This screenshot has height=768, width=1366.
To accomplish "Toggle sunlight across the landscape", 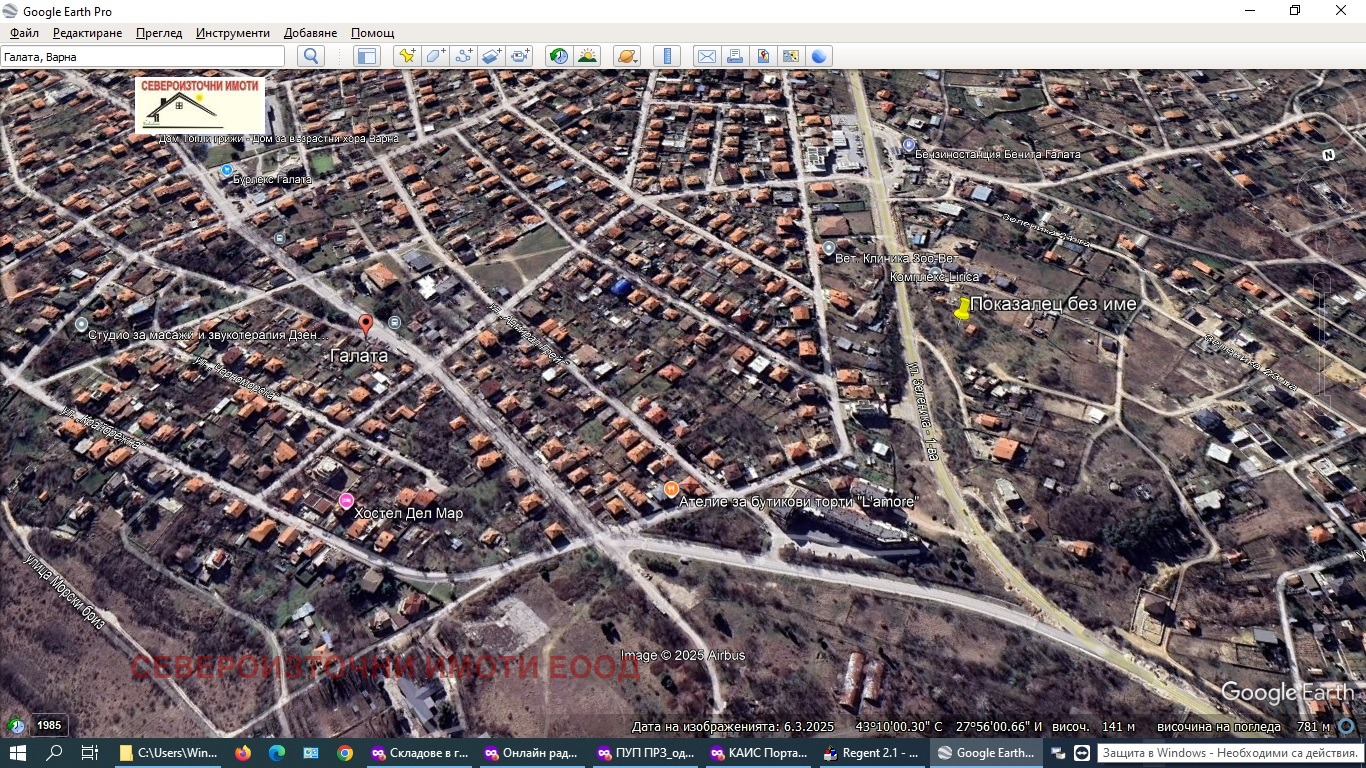I will tap(587, 56).
